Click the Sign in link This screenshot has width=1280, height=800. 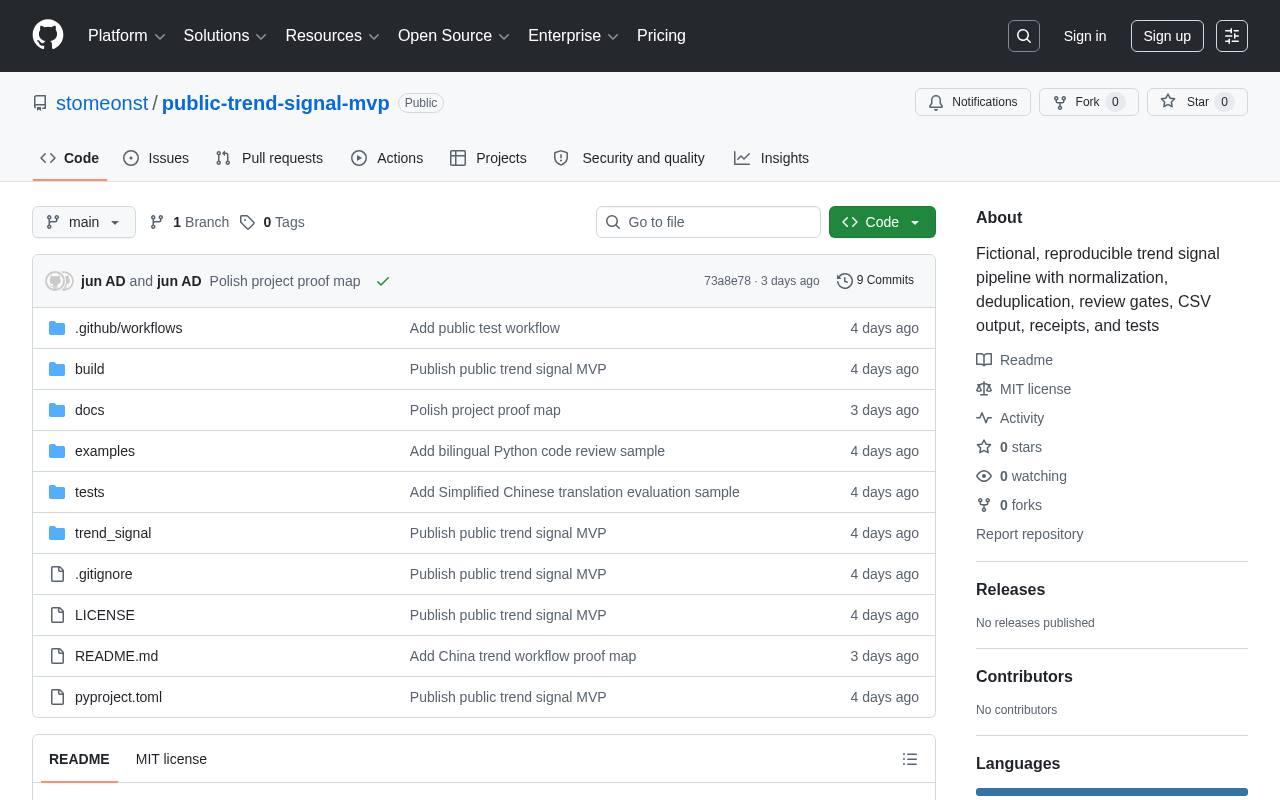1085,36
